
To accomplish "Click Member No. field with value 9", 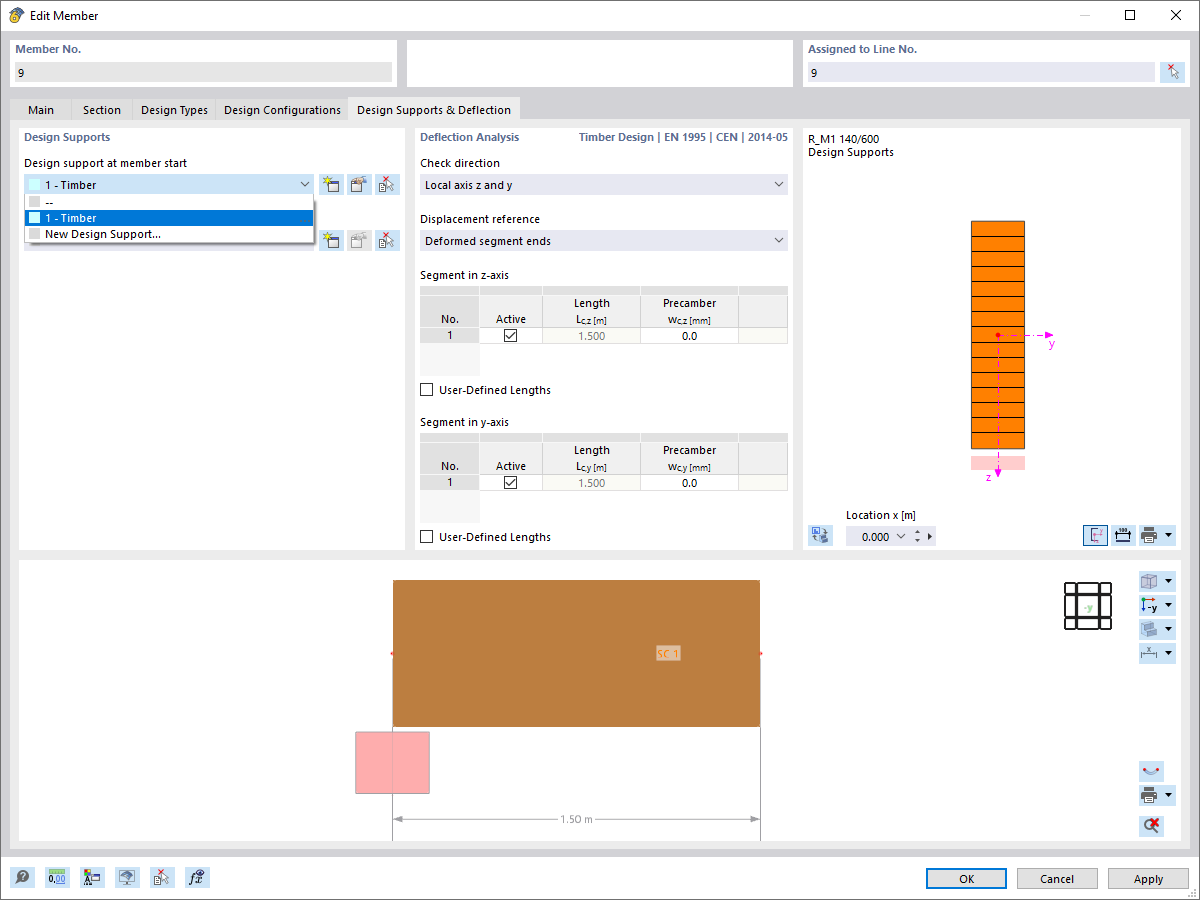I will [x=203, y=72].
